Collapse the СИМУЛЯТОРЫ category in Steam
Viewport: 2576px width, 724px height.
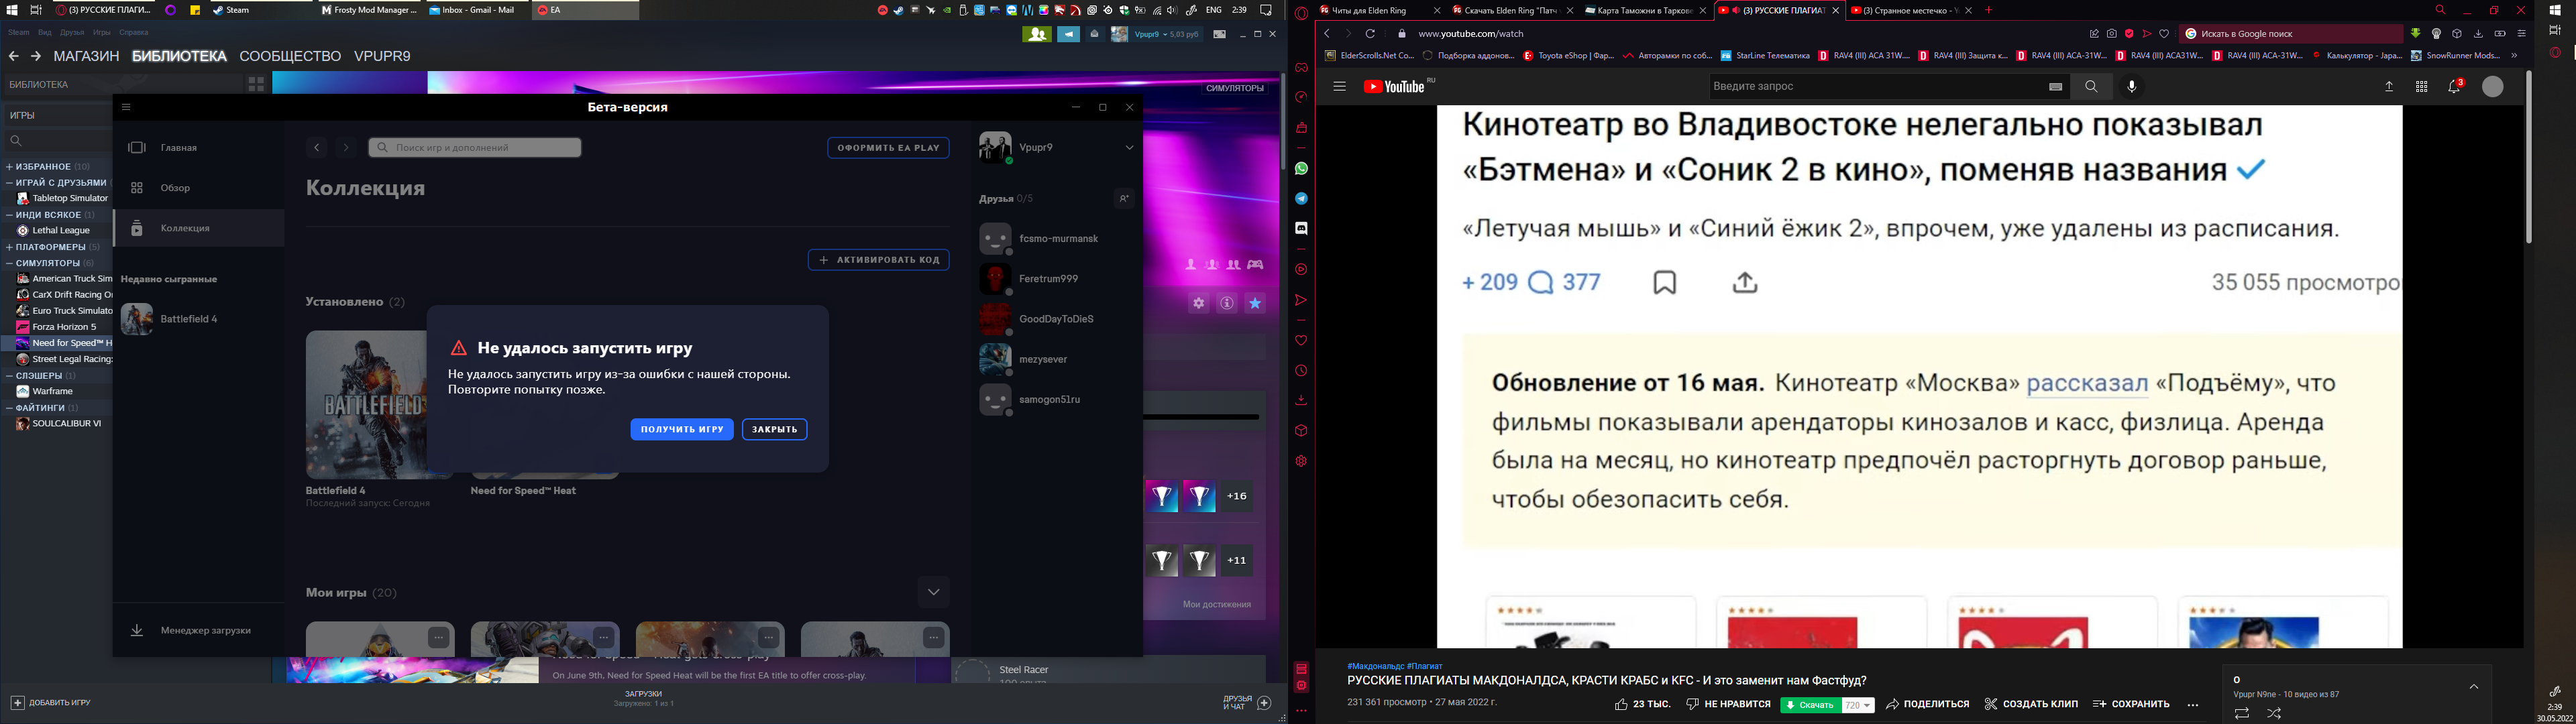tap(10, 263)
